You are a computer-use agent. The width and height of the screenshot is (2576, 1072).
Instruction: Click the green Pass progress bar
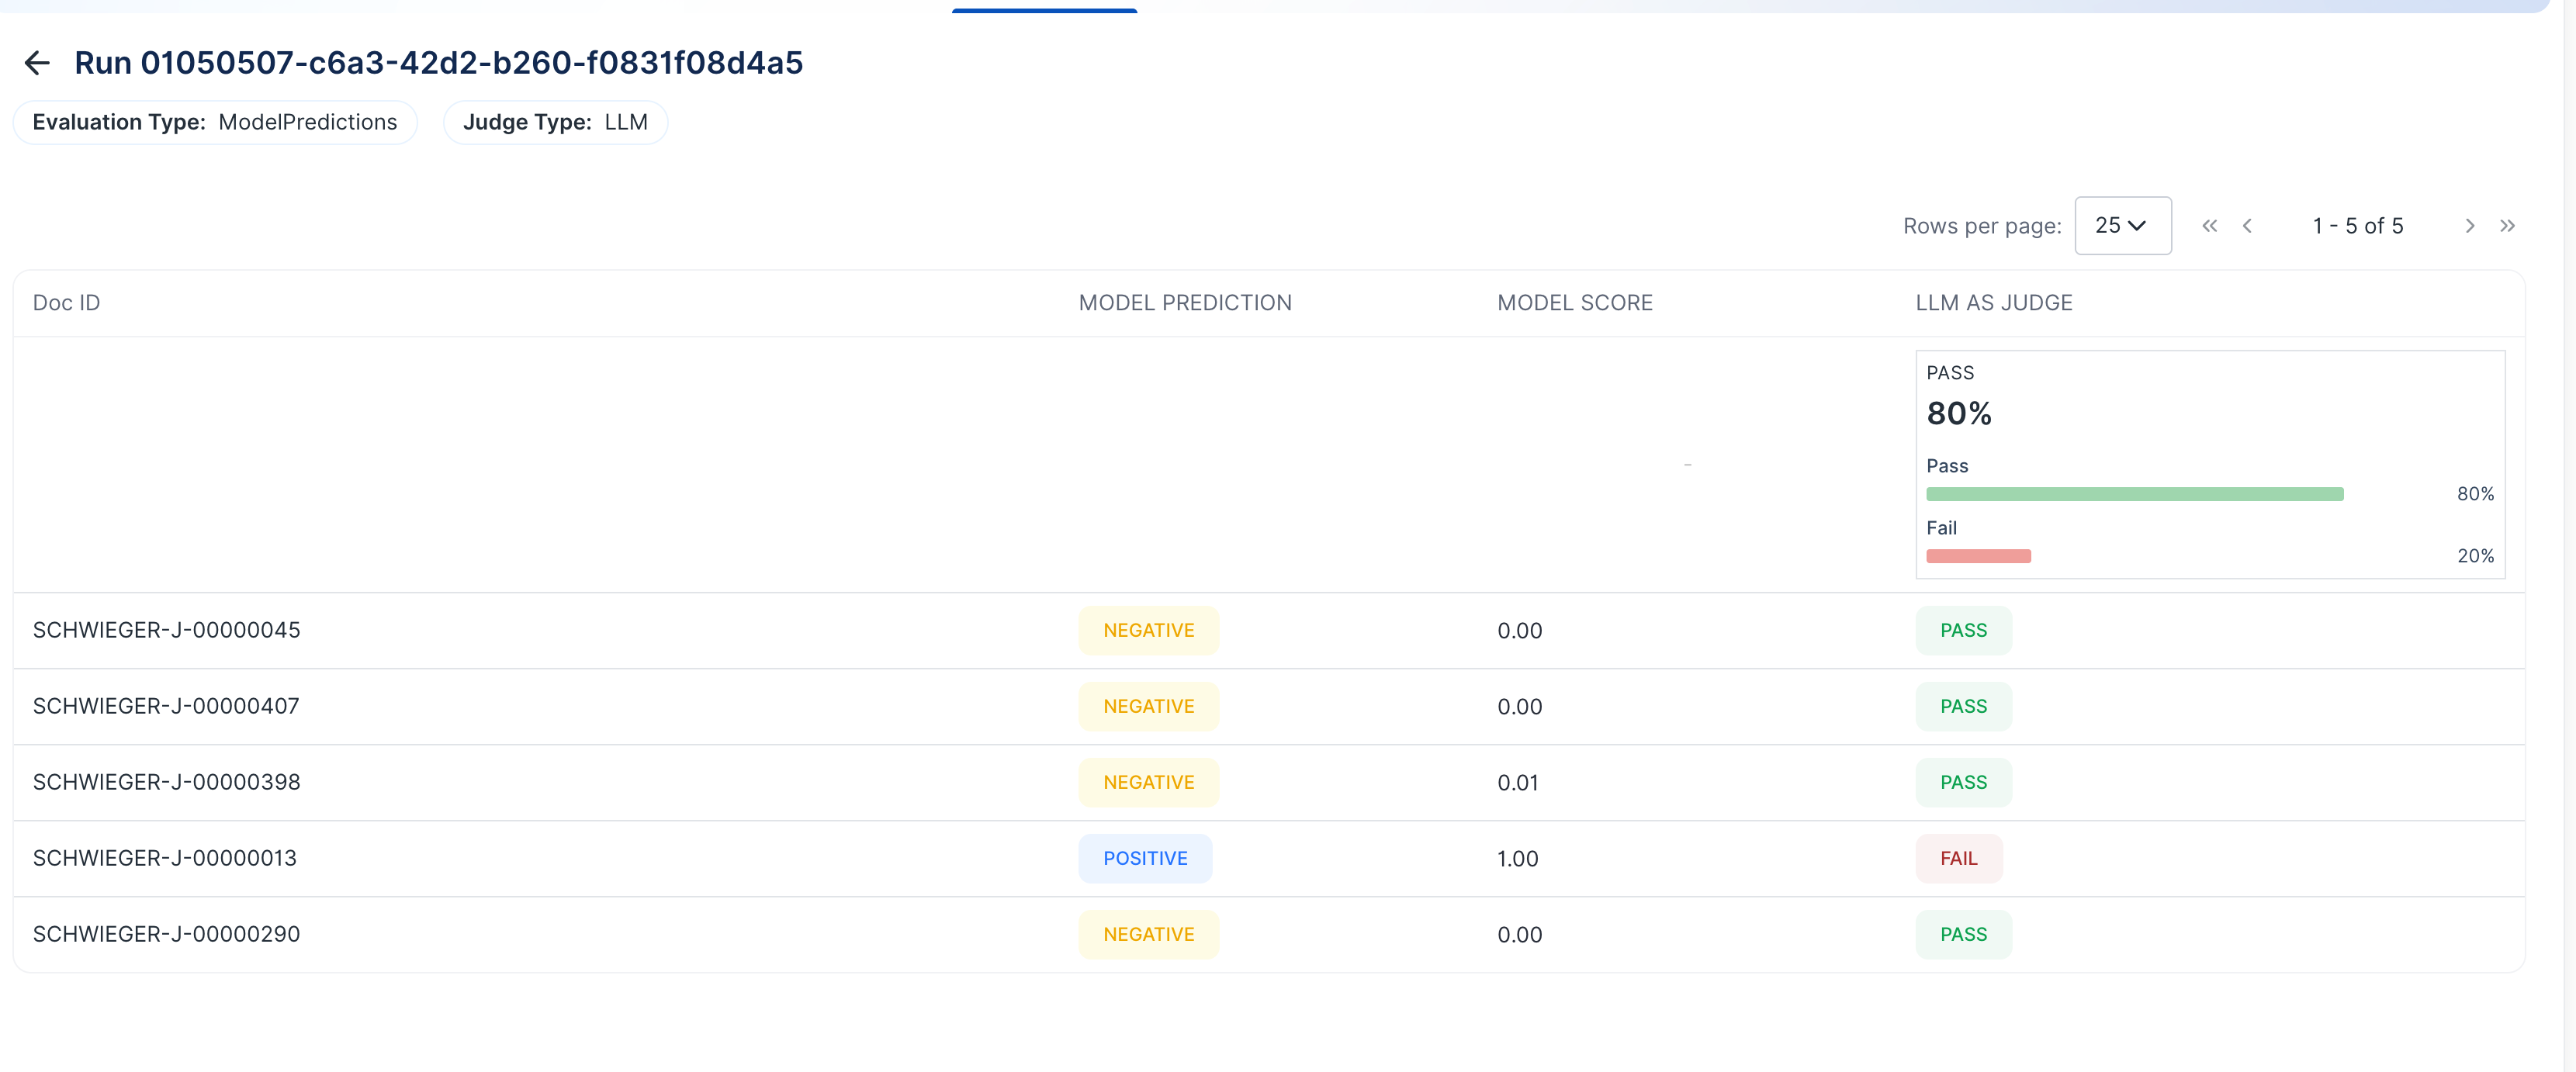2135,494
